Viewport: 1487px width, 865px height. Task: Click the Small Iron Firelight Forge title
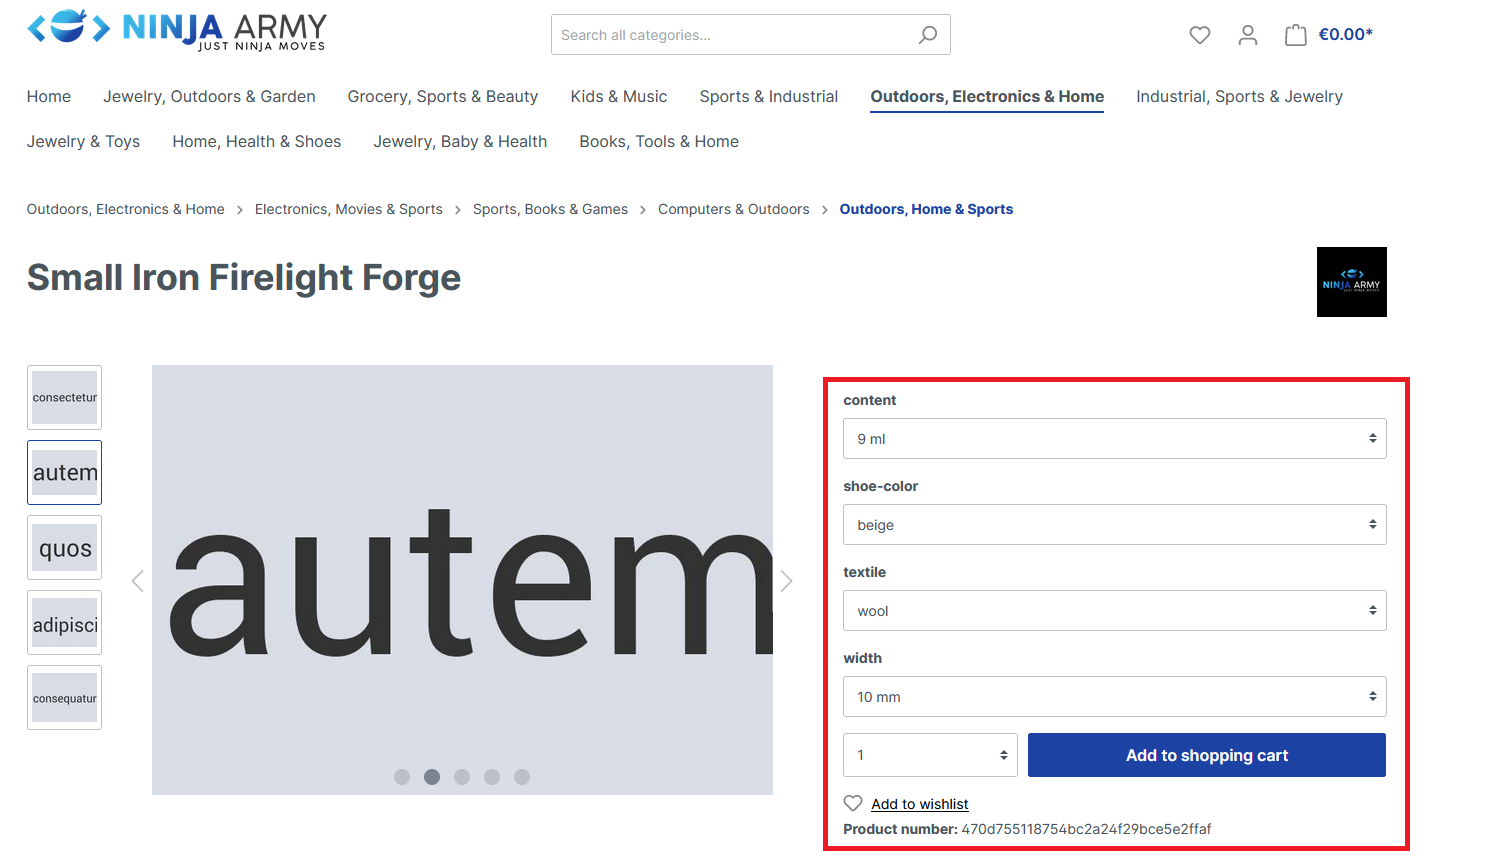point(244,278)
